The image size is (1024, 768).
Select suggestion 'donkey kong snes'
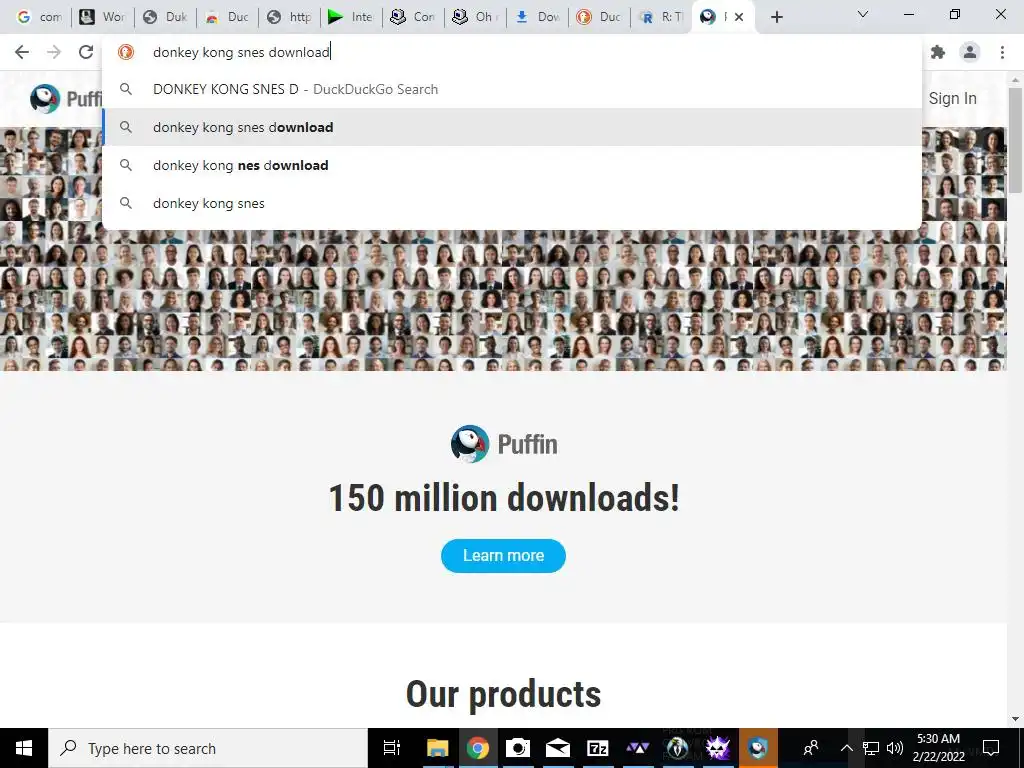pyautogui.click(x=512, y=203)
